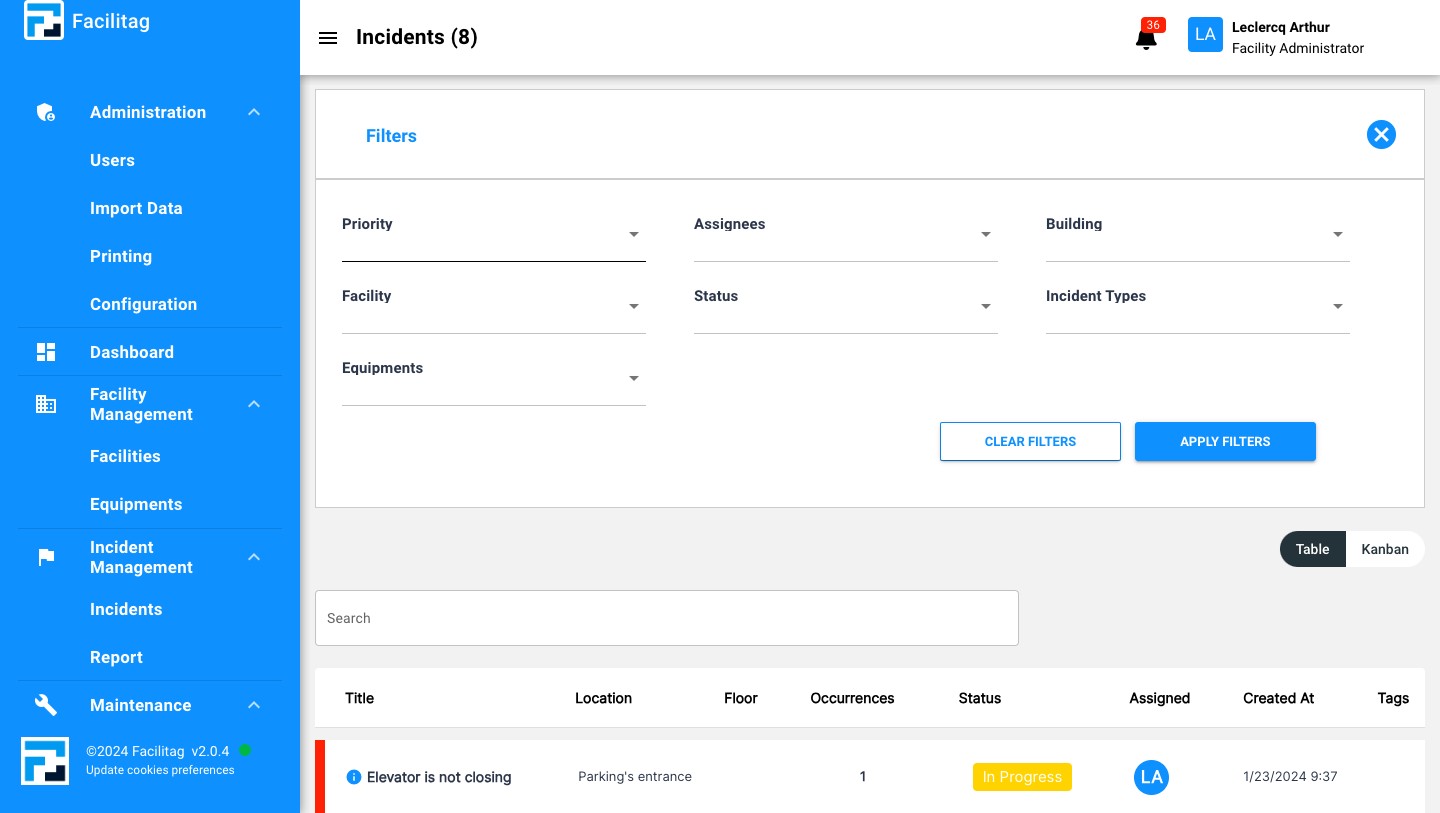The image size is (1440, 813).
Task: Click the Facilitag logo in header
Action: point(44,21)
